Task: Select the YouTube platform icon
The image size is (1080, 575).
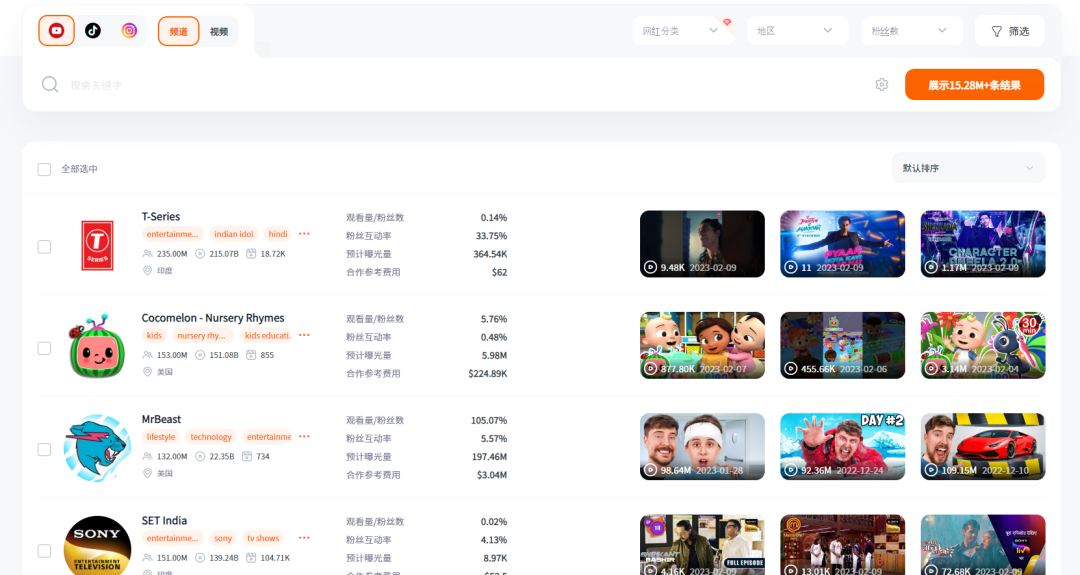Action: click(x=56, y=31)
